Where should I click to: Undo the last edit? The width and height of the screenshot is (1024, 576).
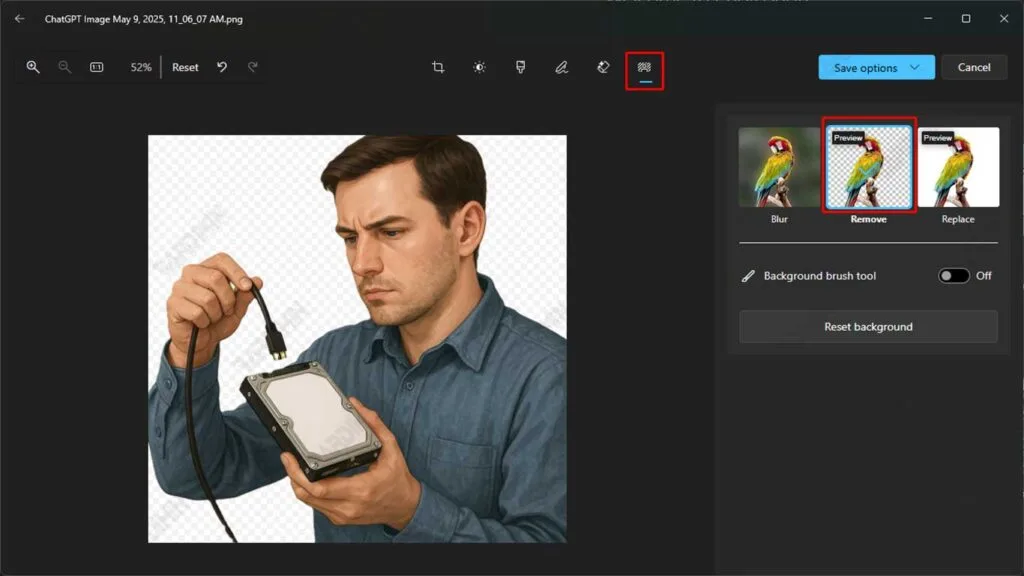(x=222, y=67)
